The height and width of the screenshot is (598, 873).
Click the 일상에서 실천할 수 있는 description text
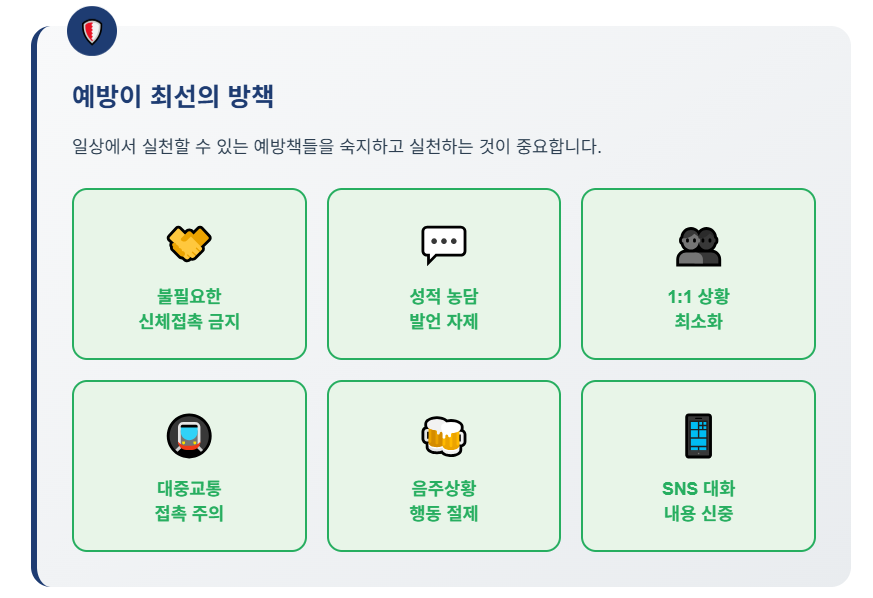point(337,146)
